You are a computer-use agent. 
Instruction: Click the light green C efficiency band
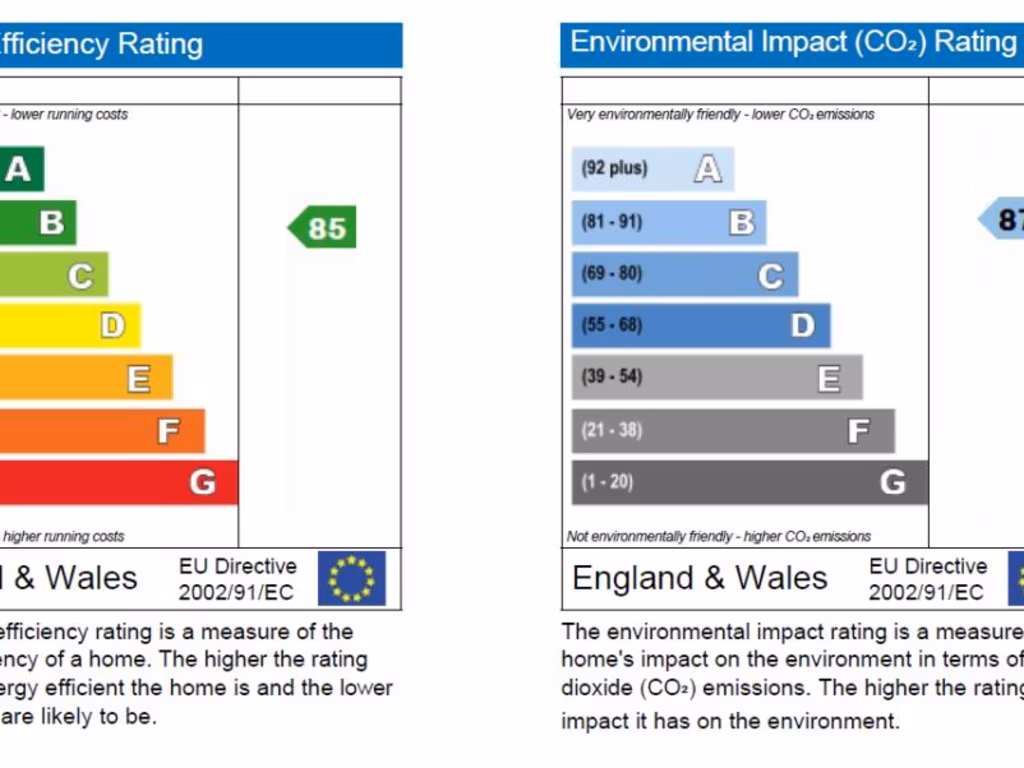(x=54, y=275)
